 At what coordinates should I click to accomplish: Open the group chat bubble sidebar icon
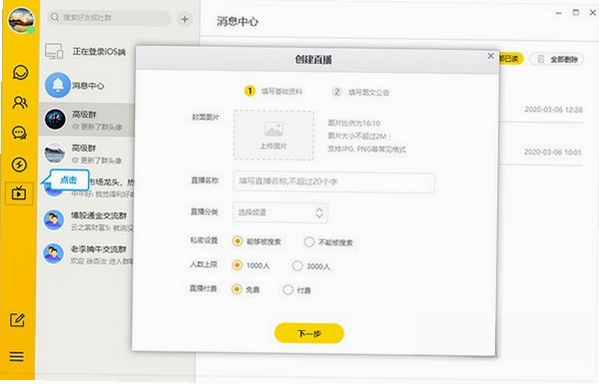coord(19,133)
